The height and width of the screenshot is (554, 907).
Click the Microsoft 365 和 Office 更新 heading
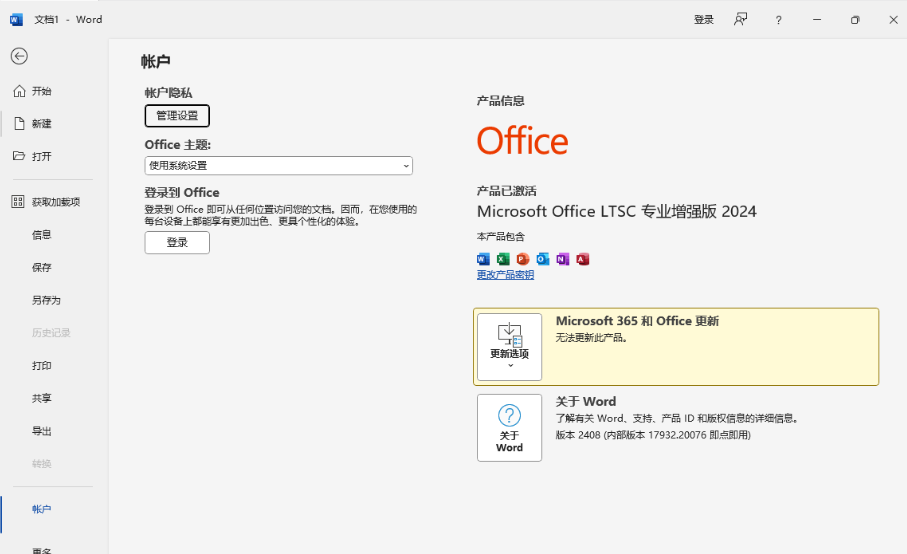637,321
